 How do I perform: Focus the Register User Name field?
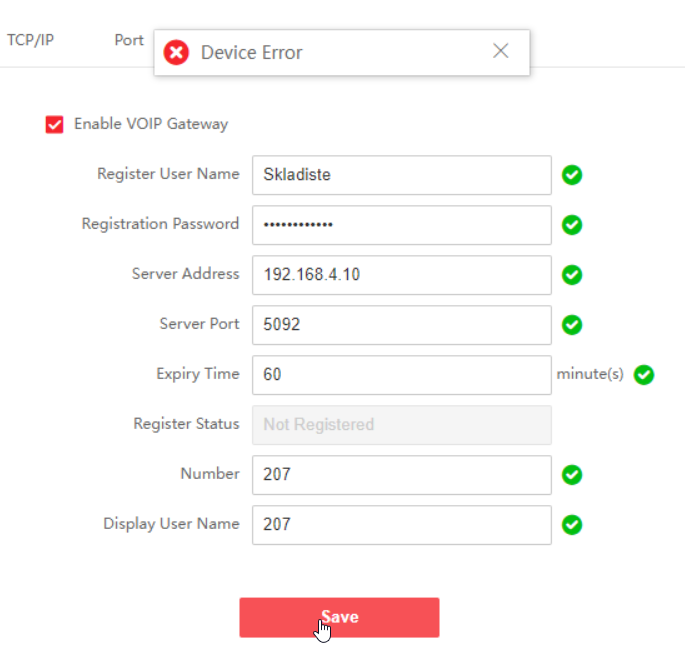(x=401, y=175)
